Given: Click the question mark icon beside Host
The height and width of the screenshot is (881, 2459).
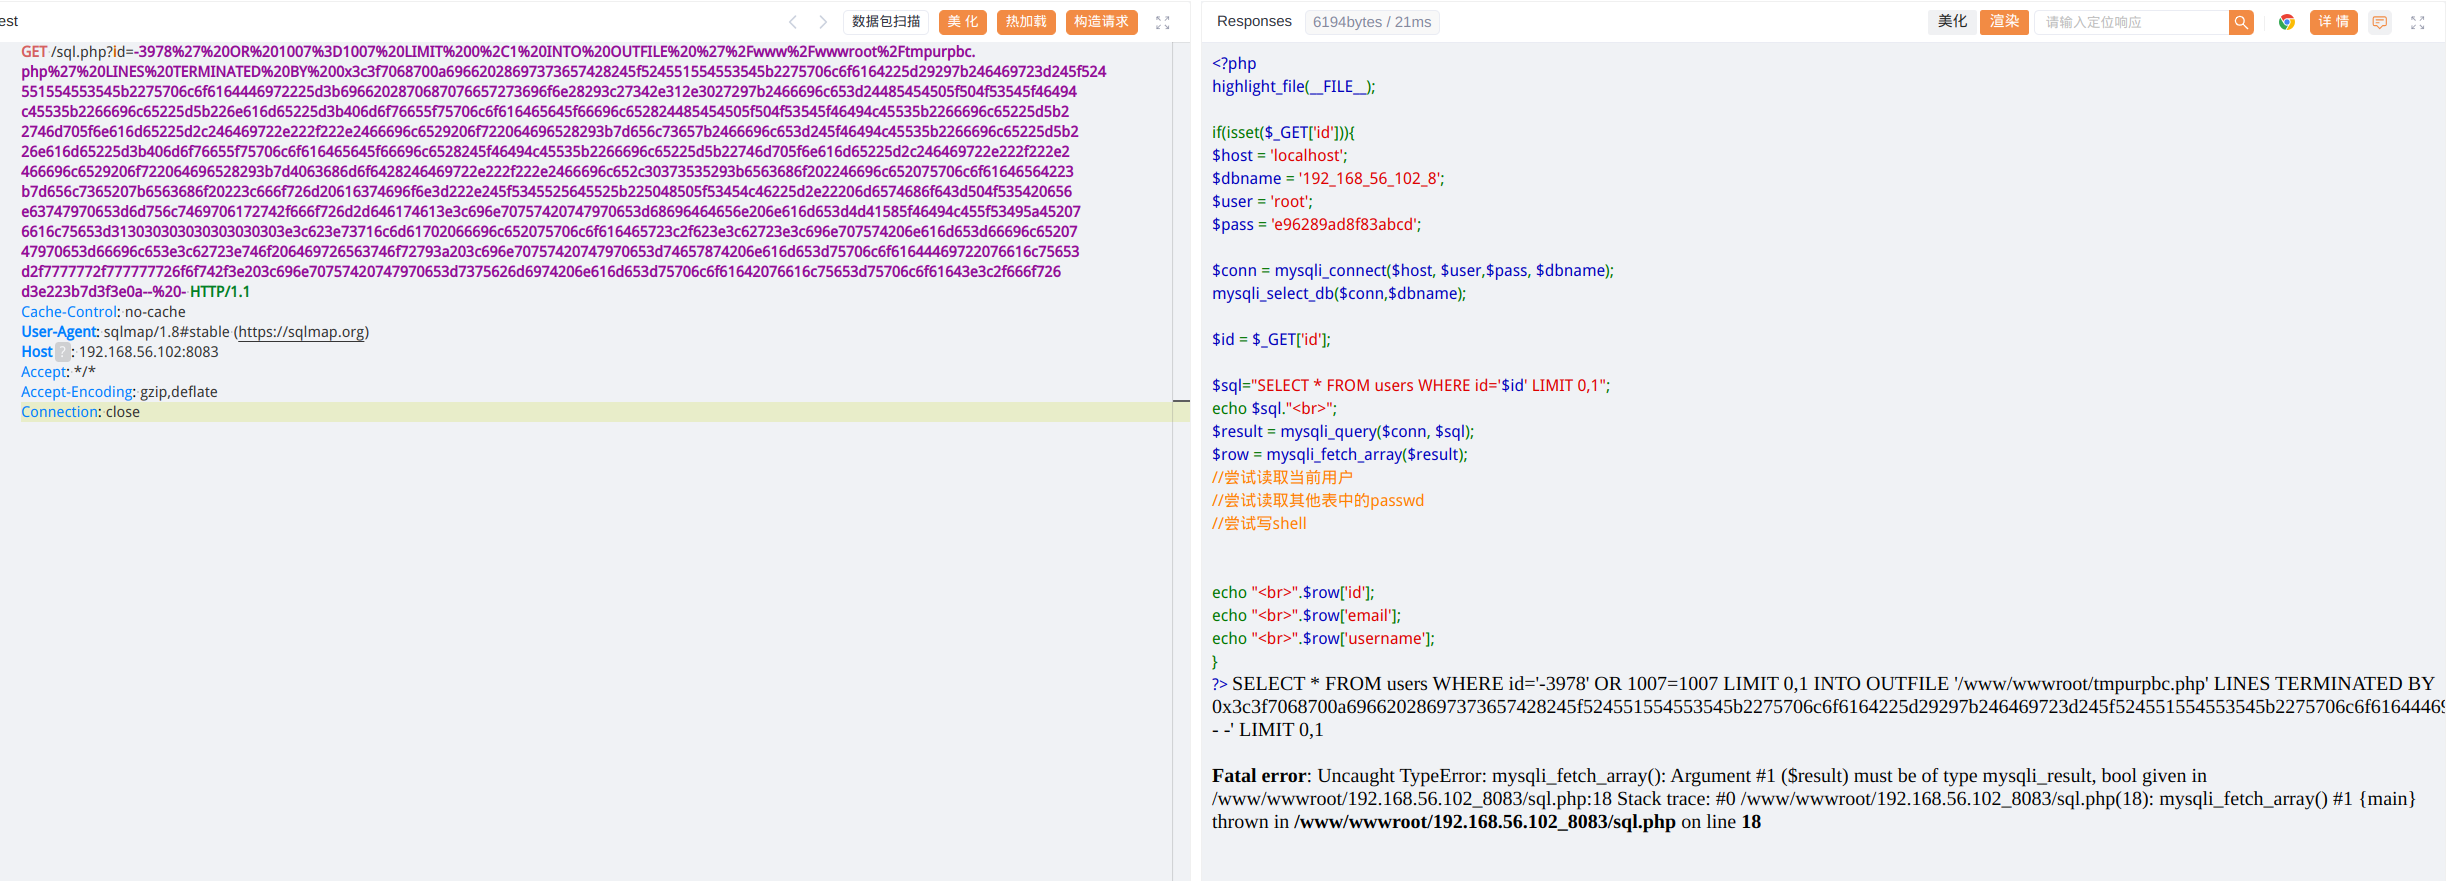Looking at the screenshot, I should tap(62, 352).
